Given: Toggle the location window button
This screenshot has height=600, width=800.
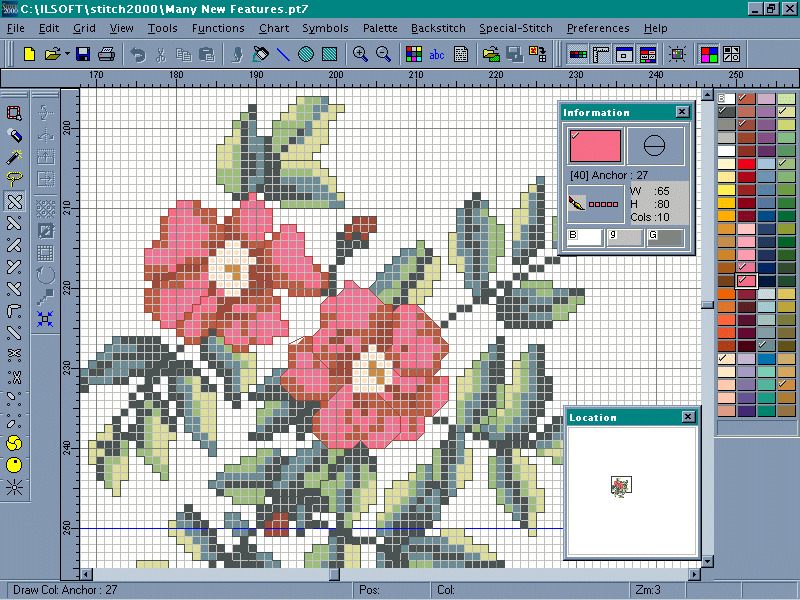Looking at the screenshot, I should (x=624, y=54).
